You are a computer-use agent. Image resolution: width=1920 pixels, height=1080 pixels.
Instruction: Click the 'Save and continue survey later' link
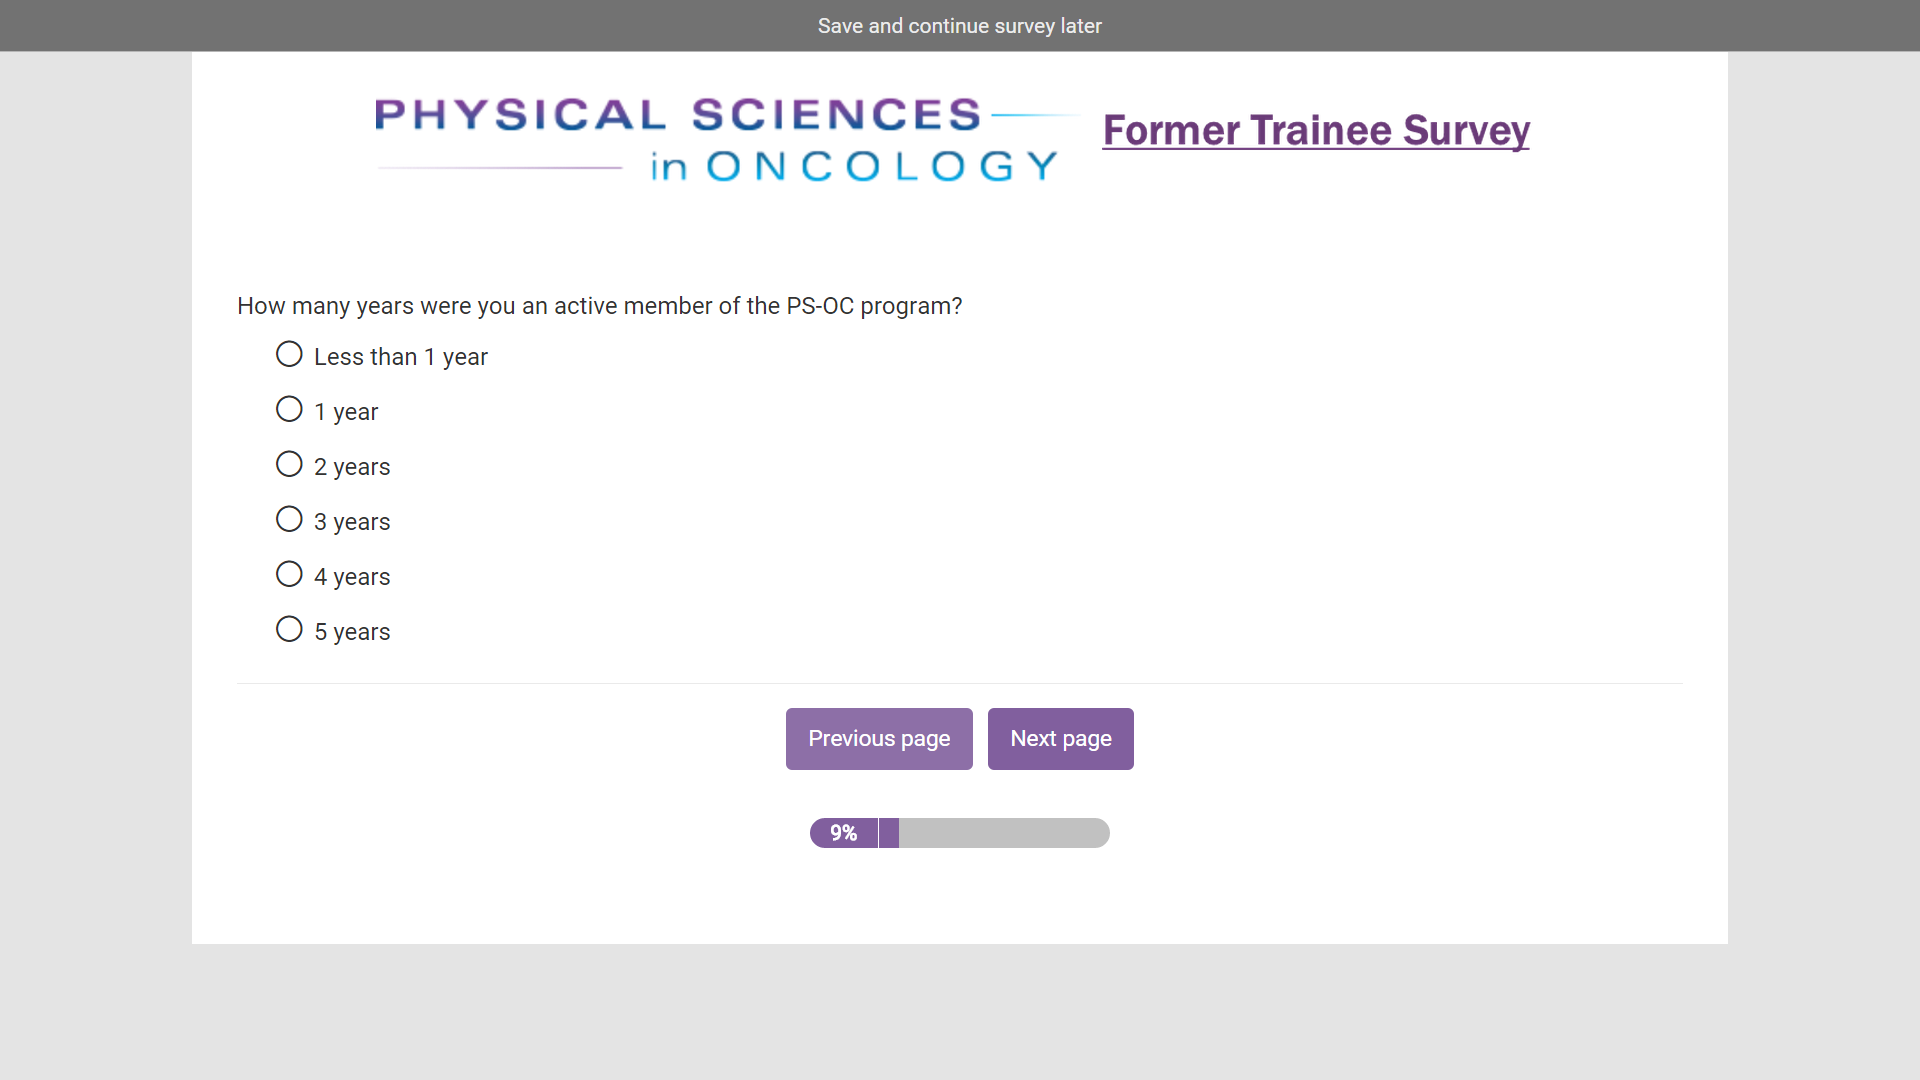coord(959,26)
